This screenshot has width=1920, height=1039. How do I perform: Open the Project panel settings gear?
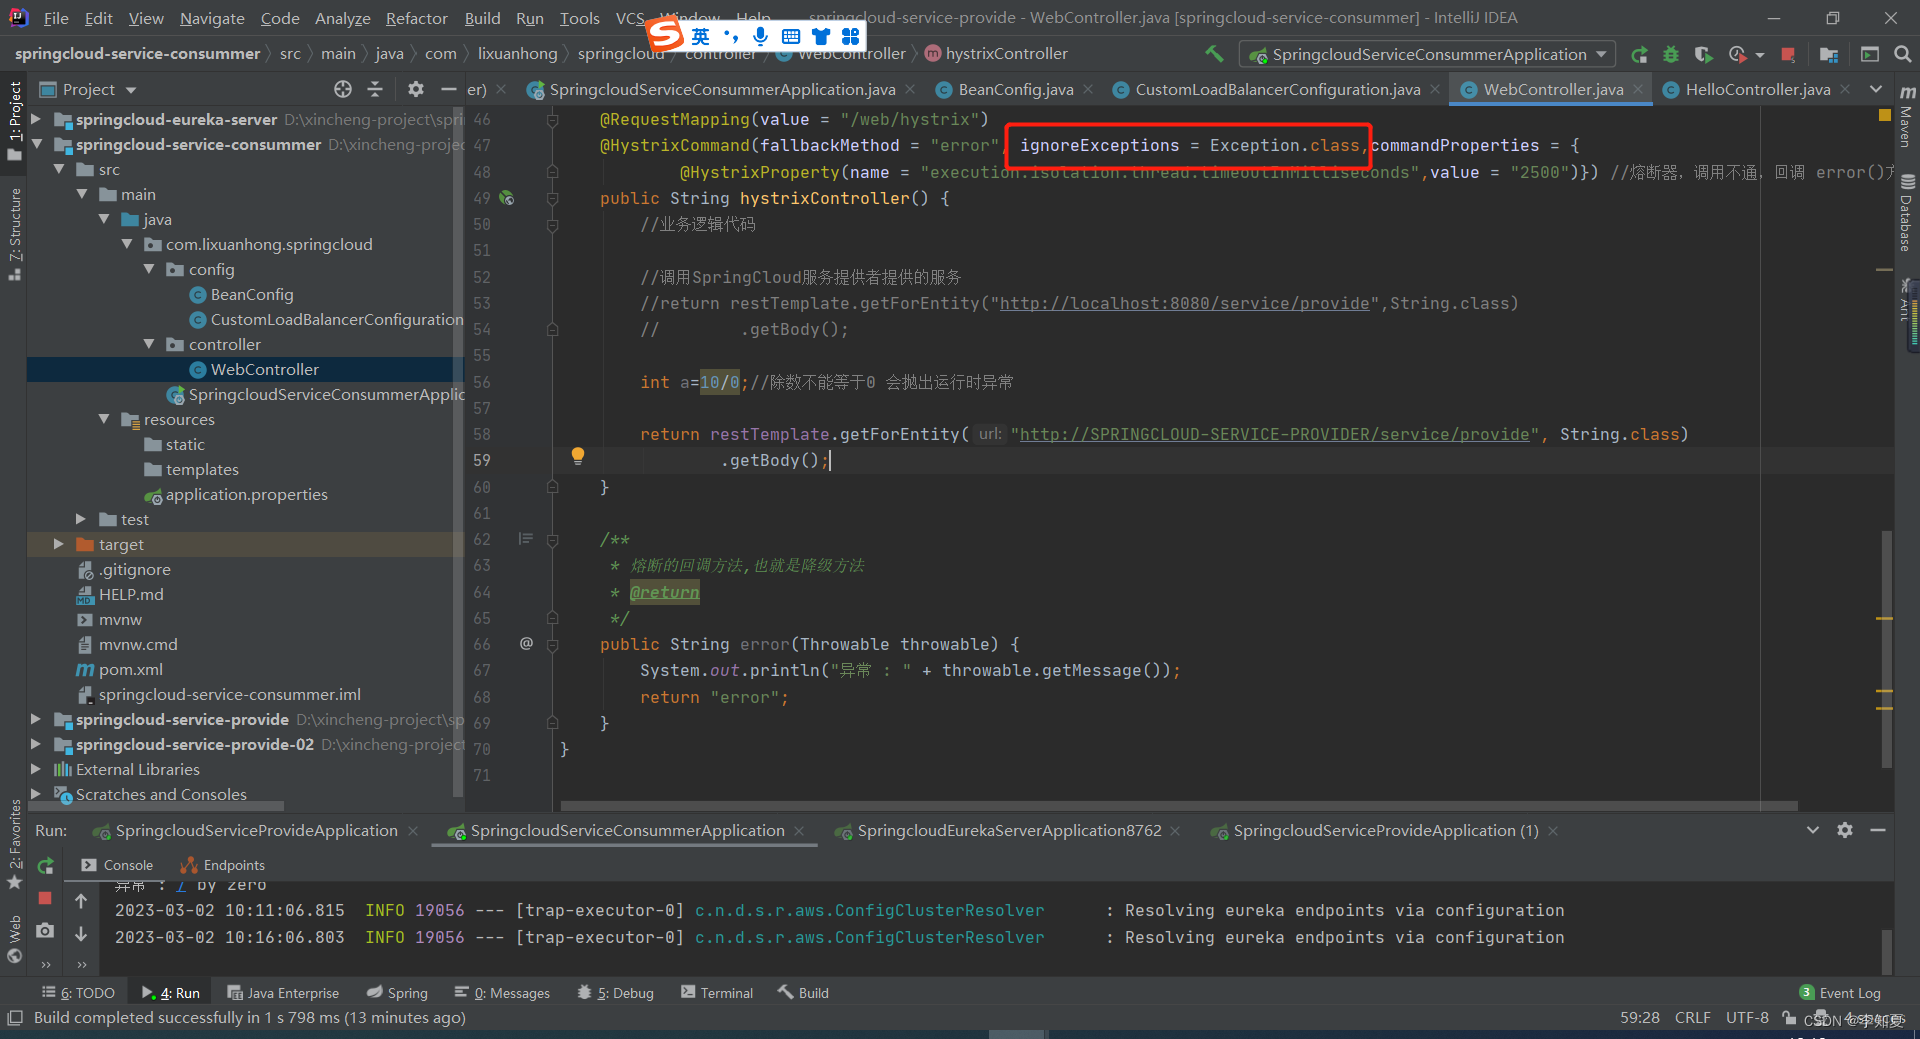[416, 89]
